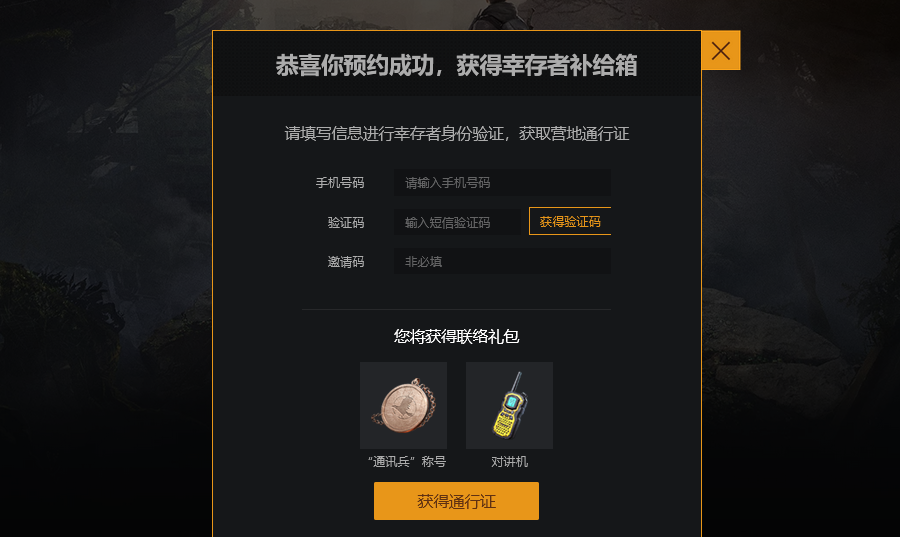Select the 邀请码 optional input field
Viewport: 900px width, 537px height.
[x=502, y=261]
